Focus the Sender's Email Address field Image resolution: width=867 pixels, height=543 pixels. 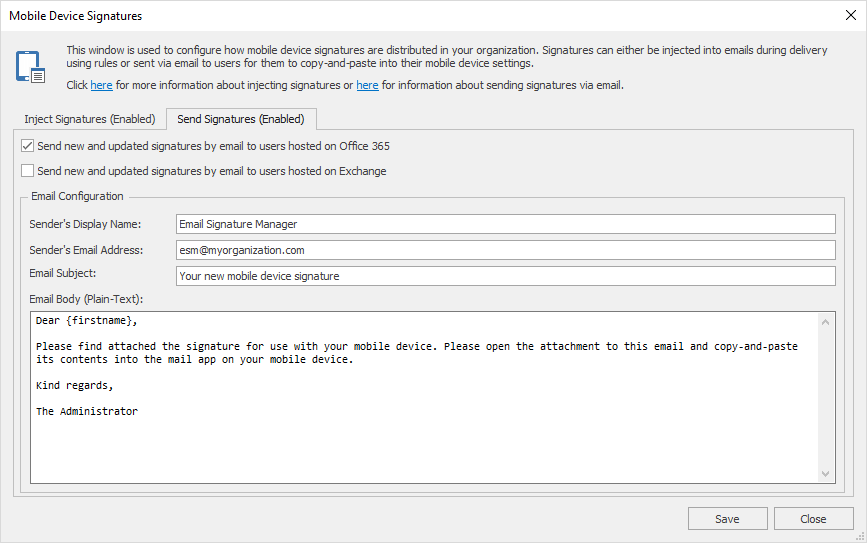click(505, 250)
